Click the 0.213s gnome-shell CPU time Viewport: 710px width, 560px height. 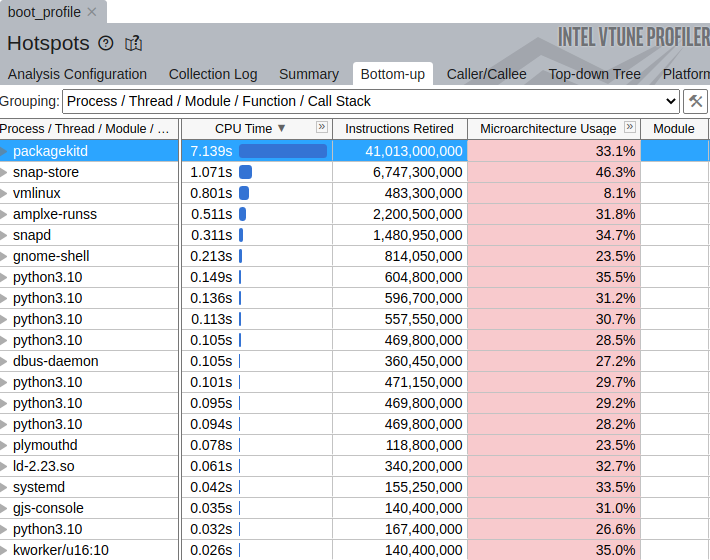coord(211,256)
